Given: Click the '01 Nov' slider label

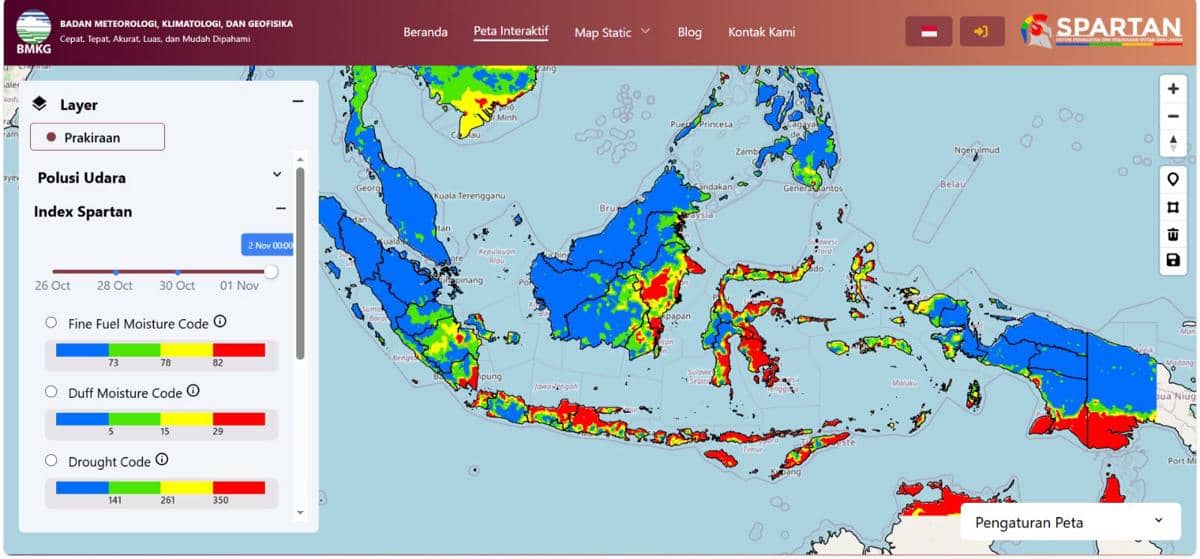Looking at the screenshot, I should [x=240, y=286].
